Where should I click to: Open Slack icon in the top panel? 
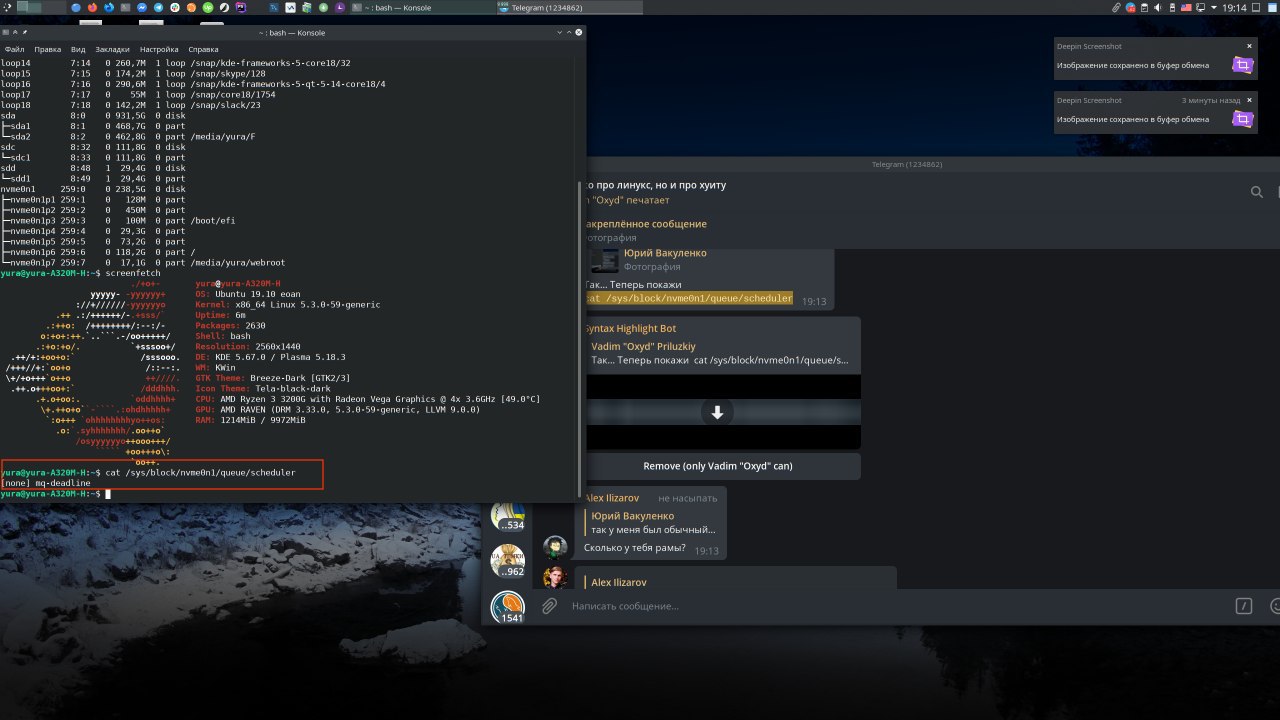coord(174,7)
